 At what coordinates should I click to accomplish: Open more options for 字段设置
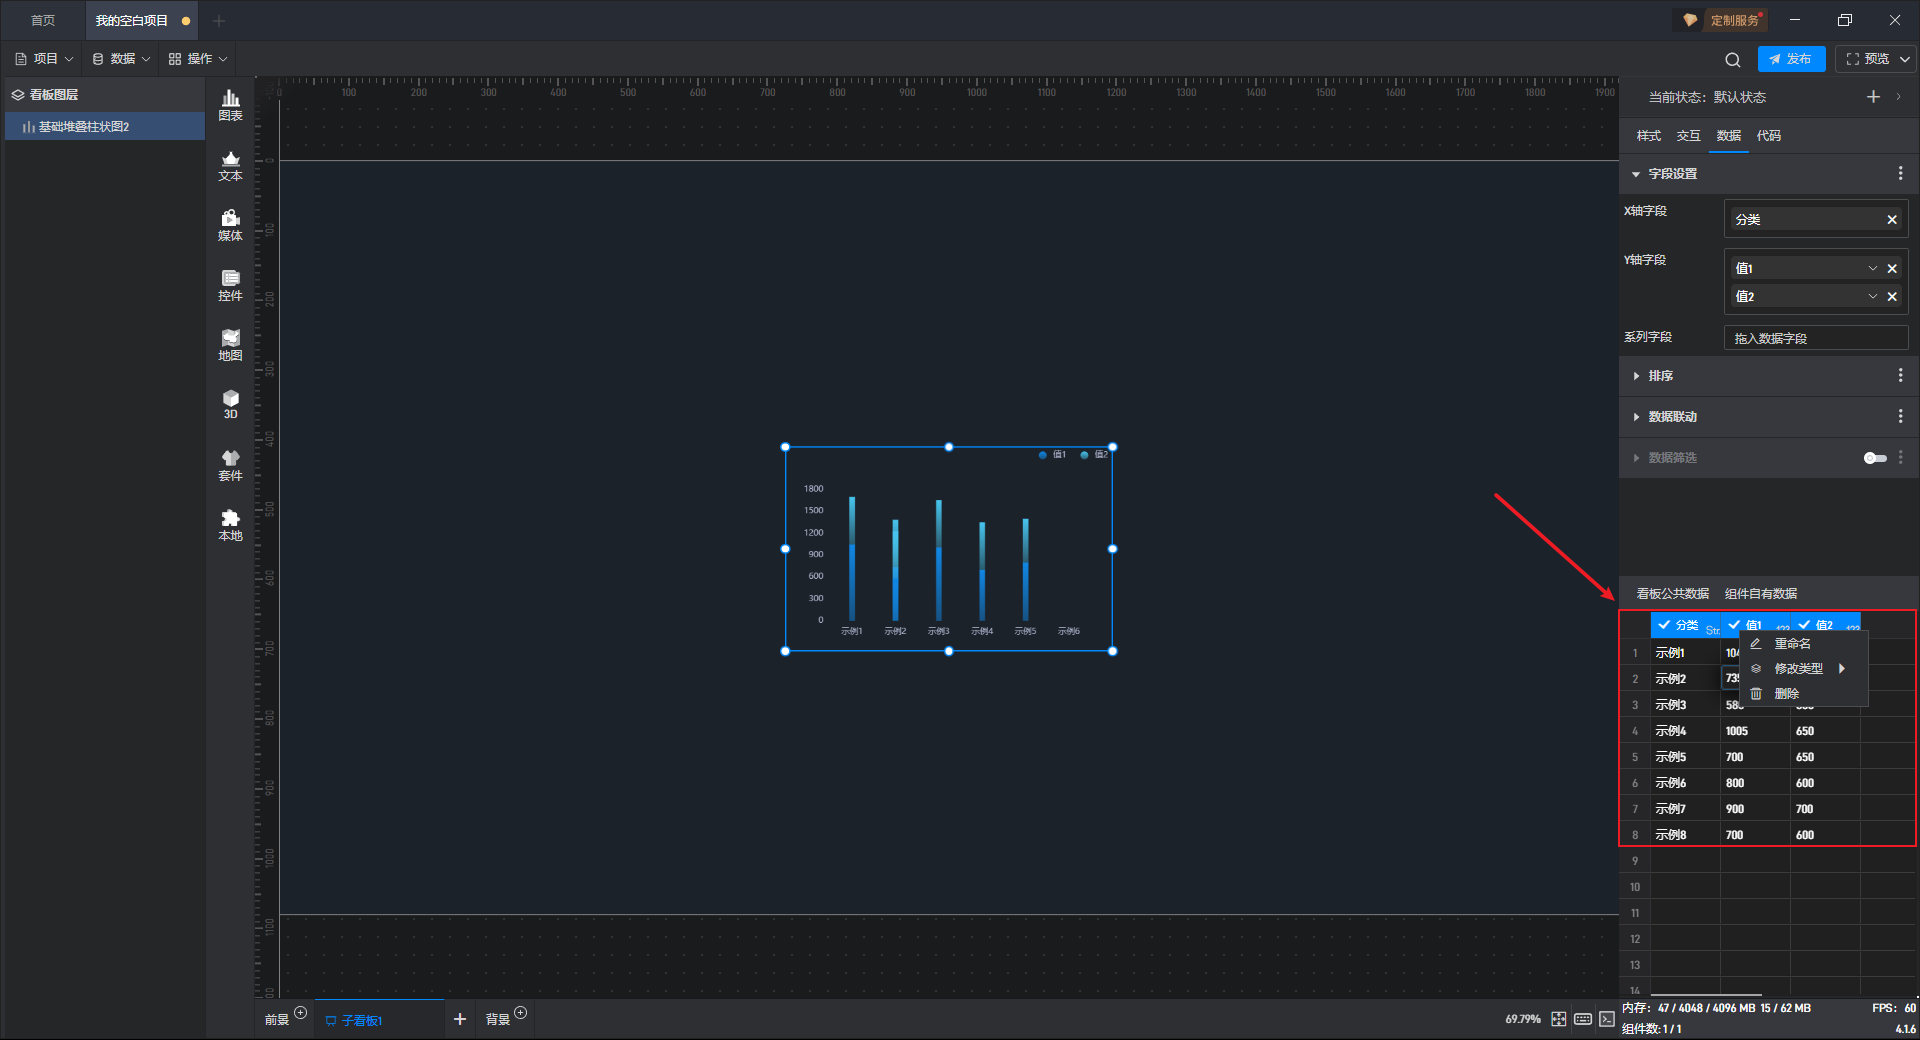[1900, 174]
